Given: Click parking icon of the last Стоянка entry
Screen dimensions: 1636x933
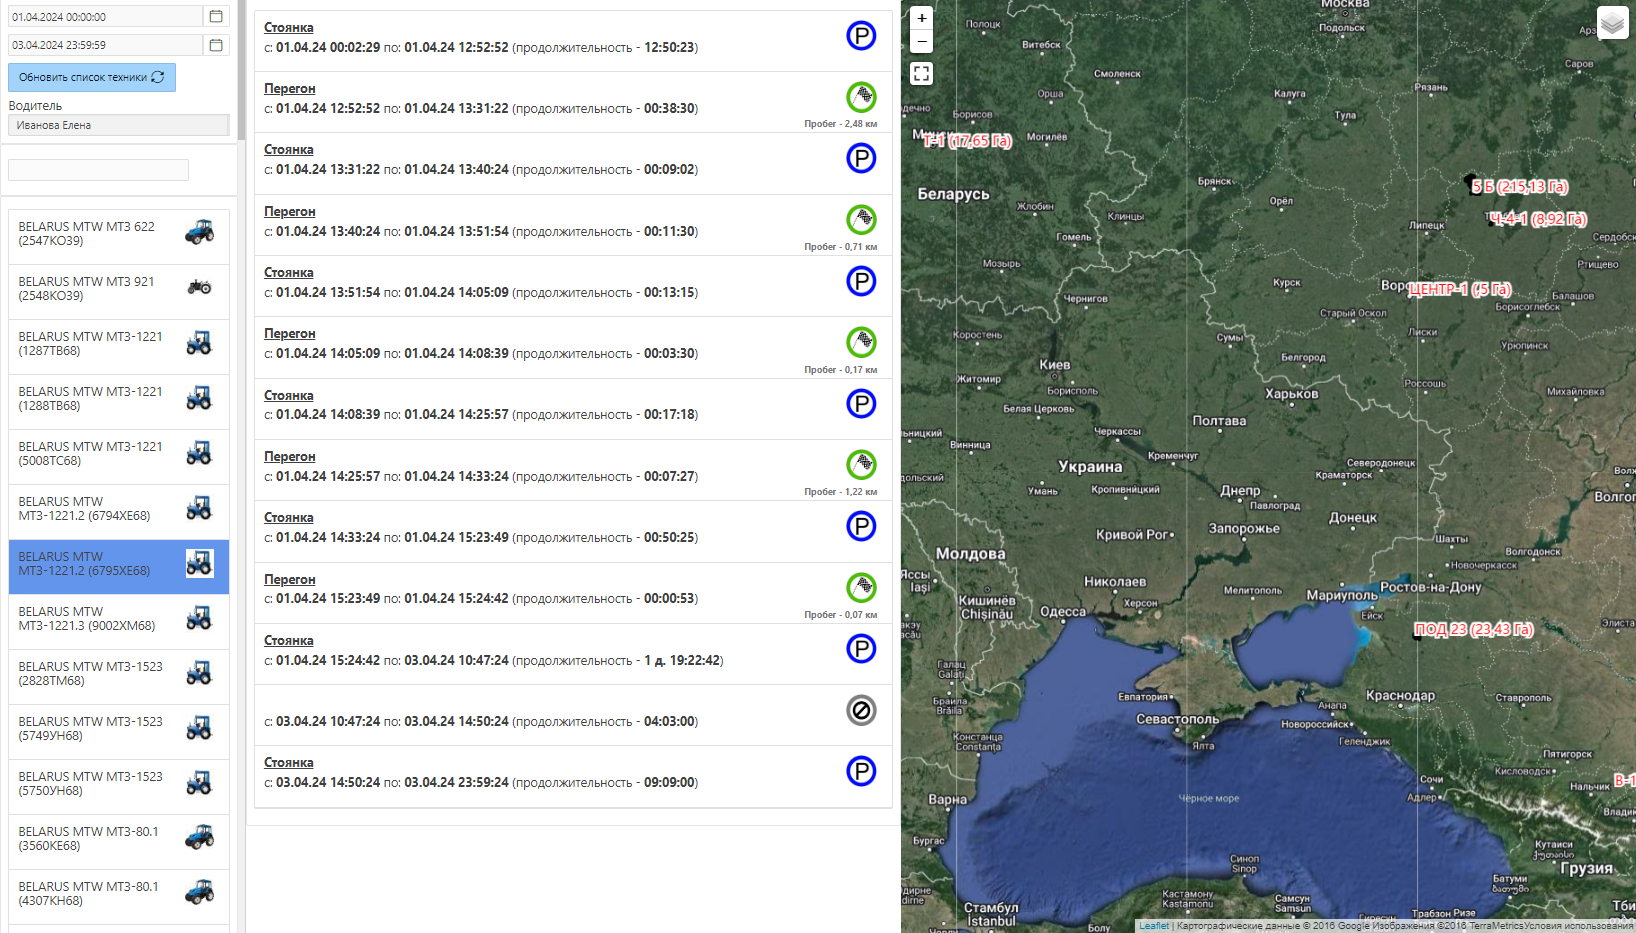Looking at the screenshot, I should point(861,771).
